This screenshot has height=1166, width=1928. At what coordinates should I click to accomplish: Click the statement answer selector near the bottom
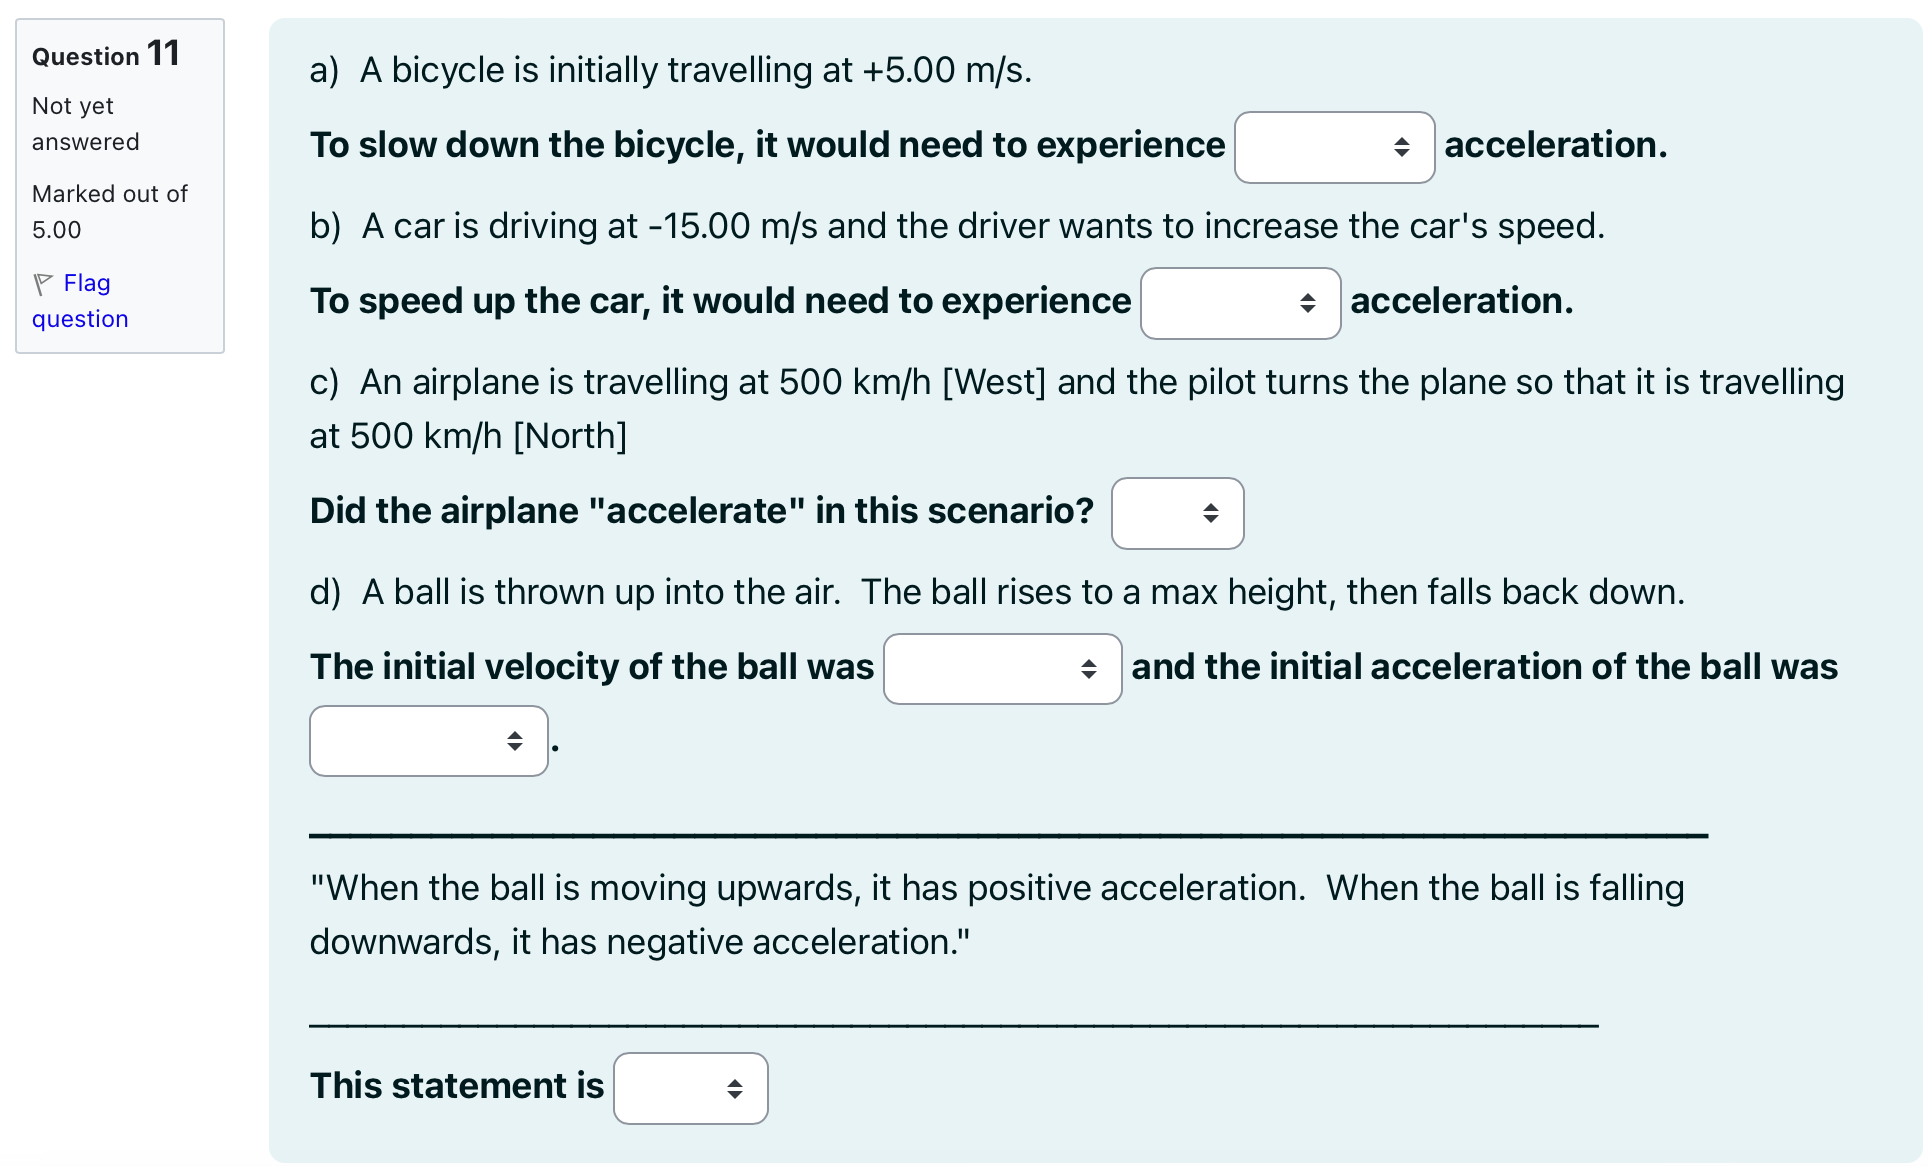[690, 1088]
